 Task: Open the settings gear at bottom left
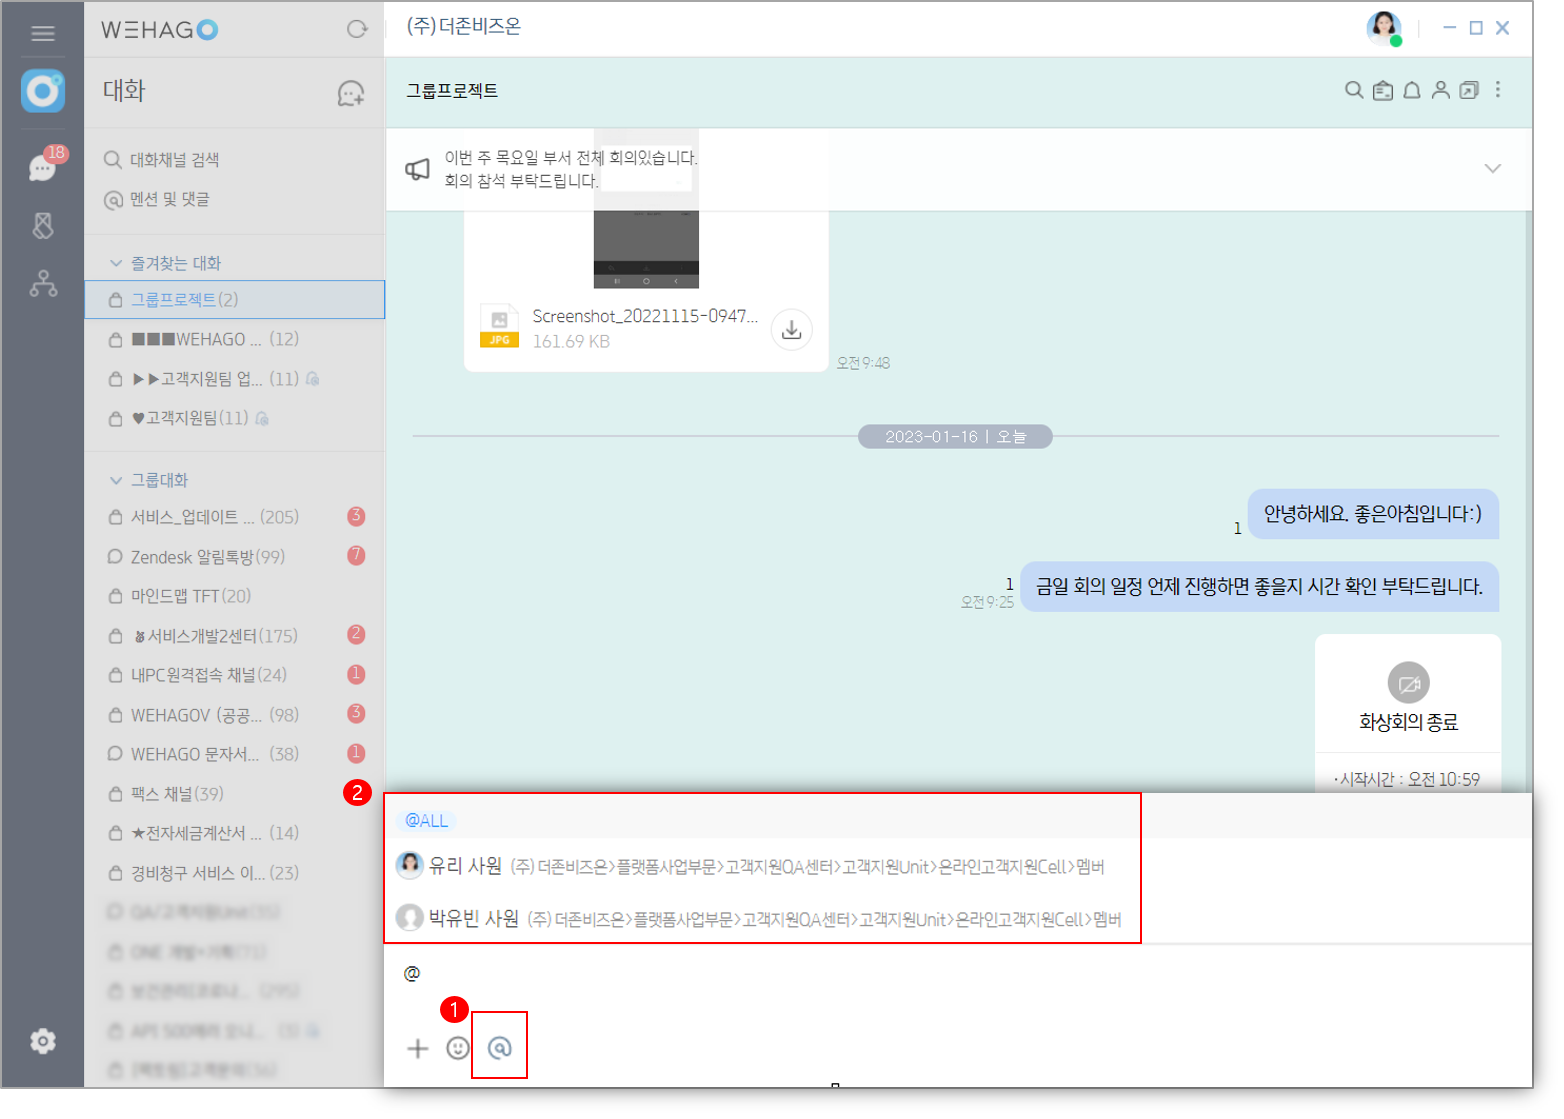[x=43, y=1041]
